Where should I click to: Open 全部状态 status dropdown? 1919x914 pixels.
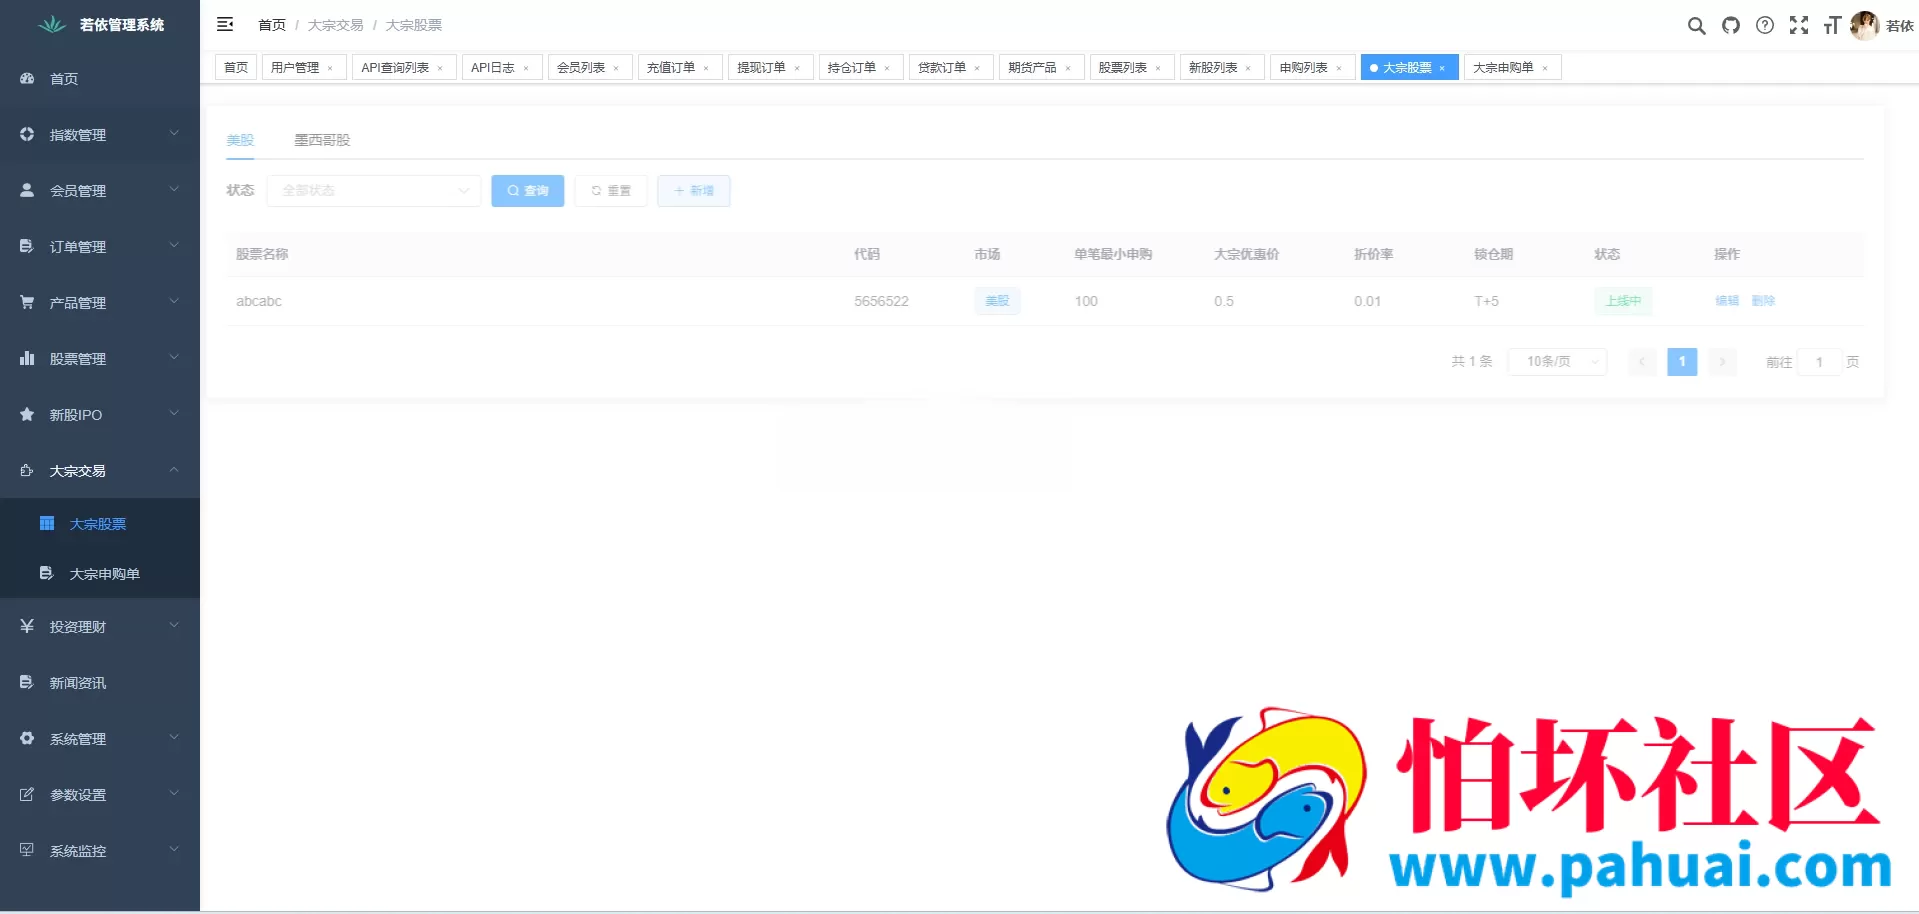(x=374, y=190)
